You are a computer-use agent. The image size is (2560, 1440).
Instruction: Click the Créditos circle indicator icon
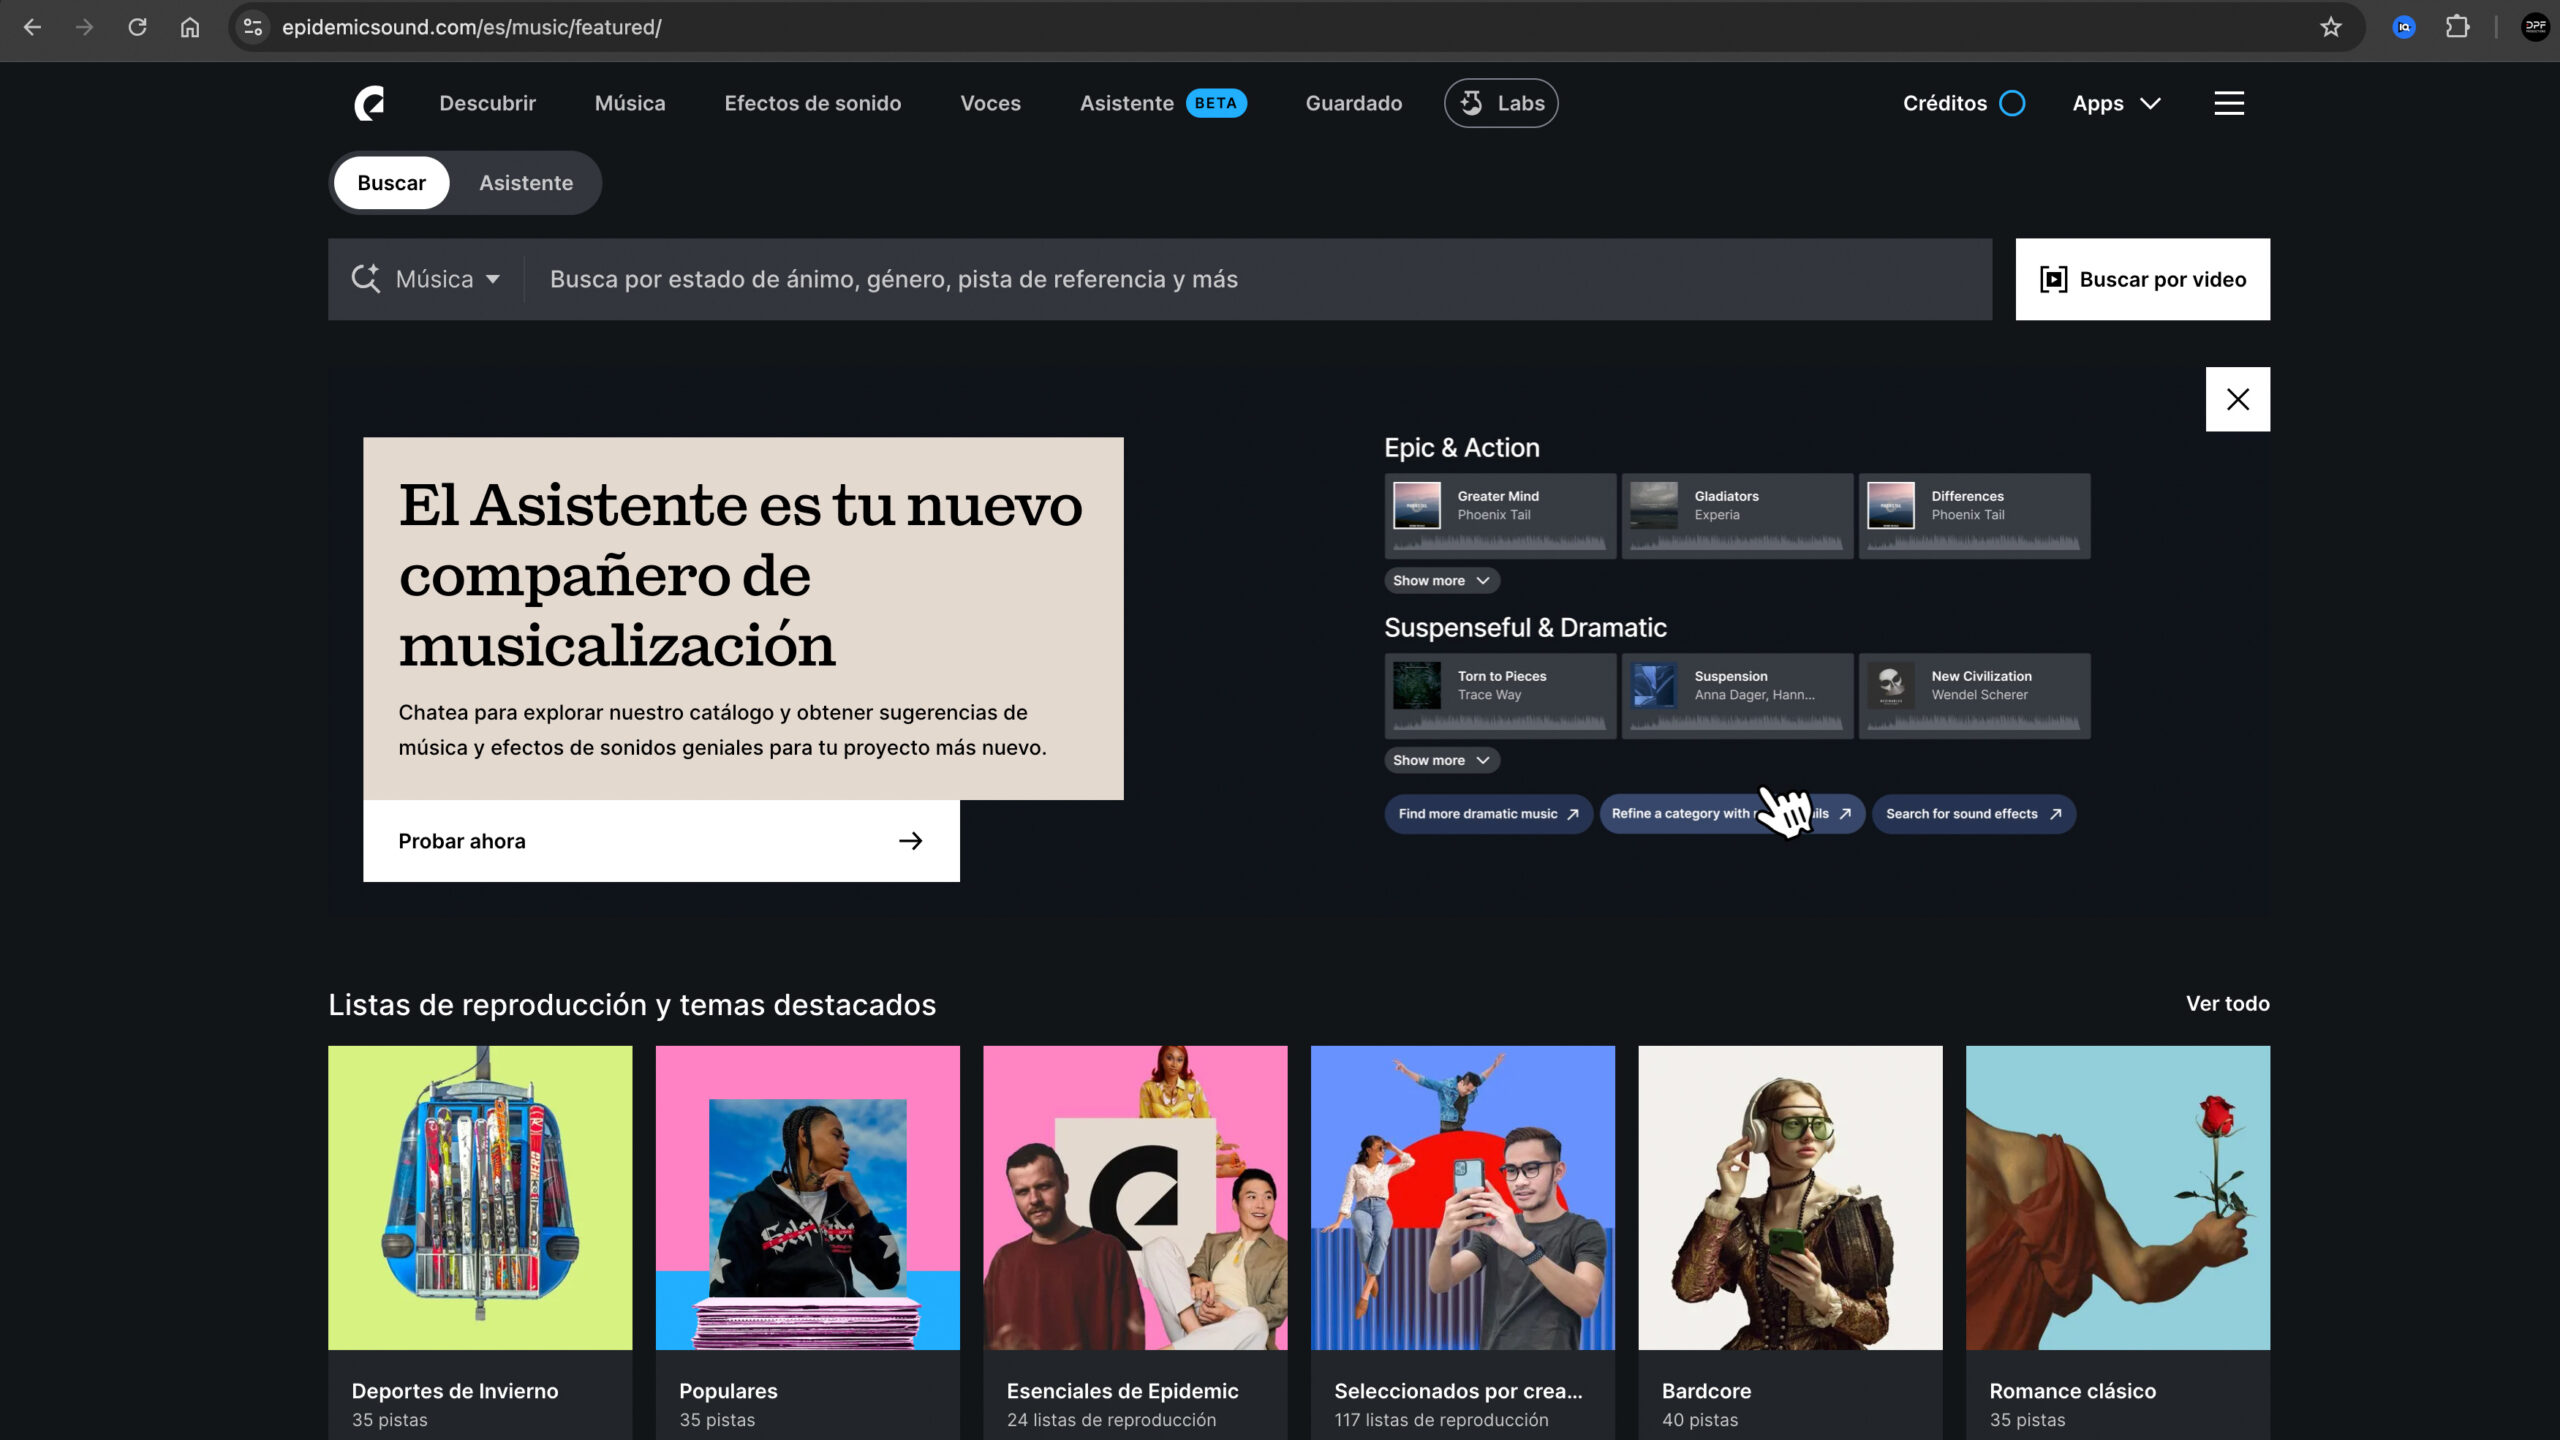[x=2012, y=102]
